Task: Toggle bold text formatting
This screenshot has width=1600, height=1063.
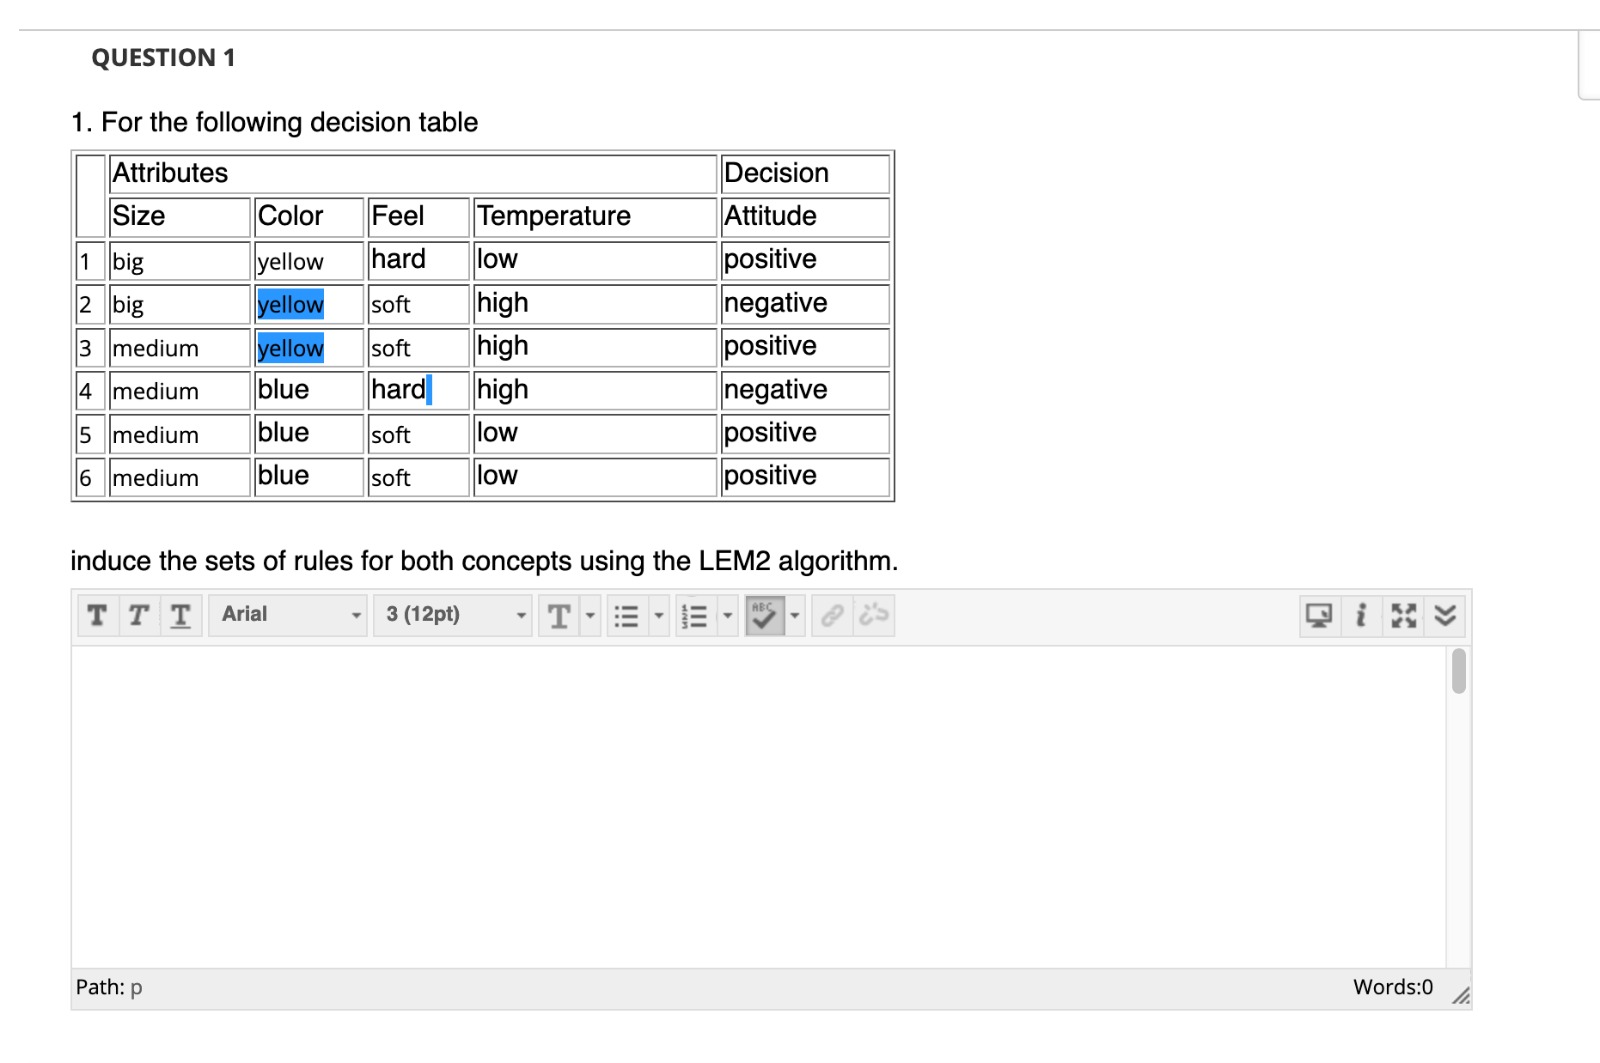Action: (x=97, y=615)
